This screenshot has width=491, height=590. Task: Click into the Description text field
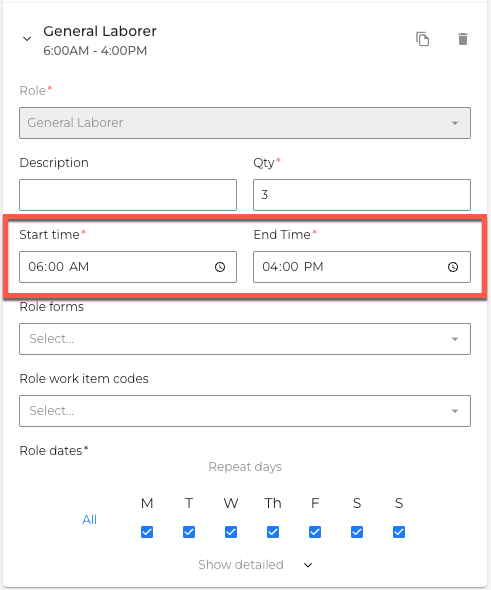pyautogui.click(x=128, y=195)
